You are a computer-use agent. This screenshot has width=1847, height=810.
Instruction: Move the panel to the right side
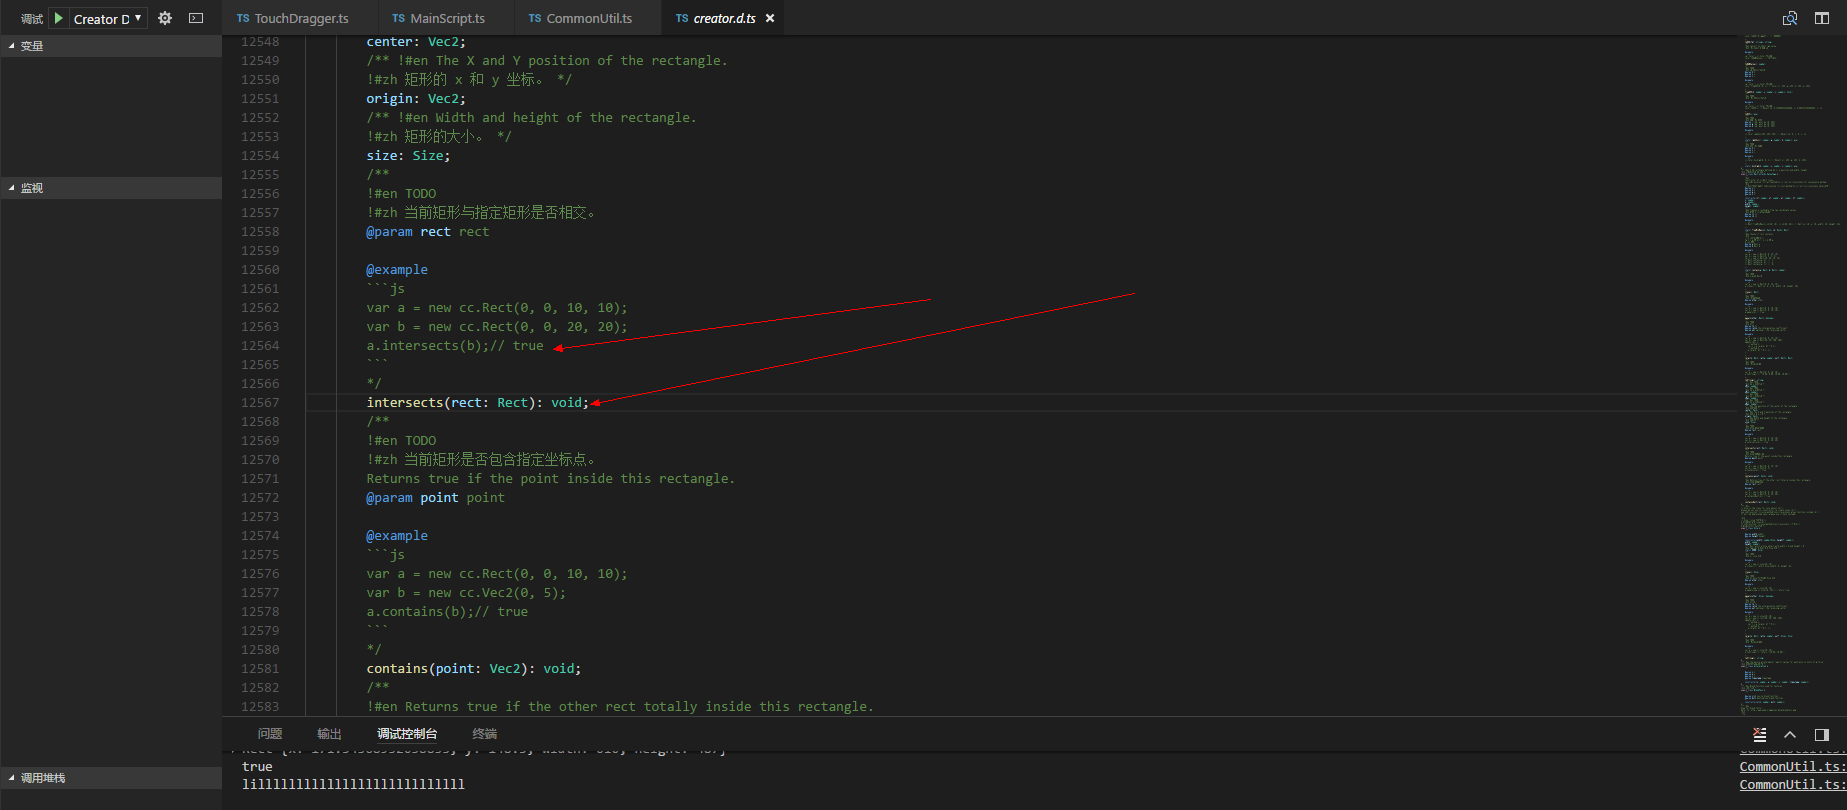[x=1821, y=734]
